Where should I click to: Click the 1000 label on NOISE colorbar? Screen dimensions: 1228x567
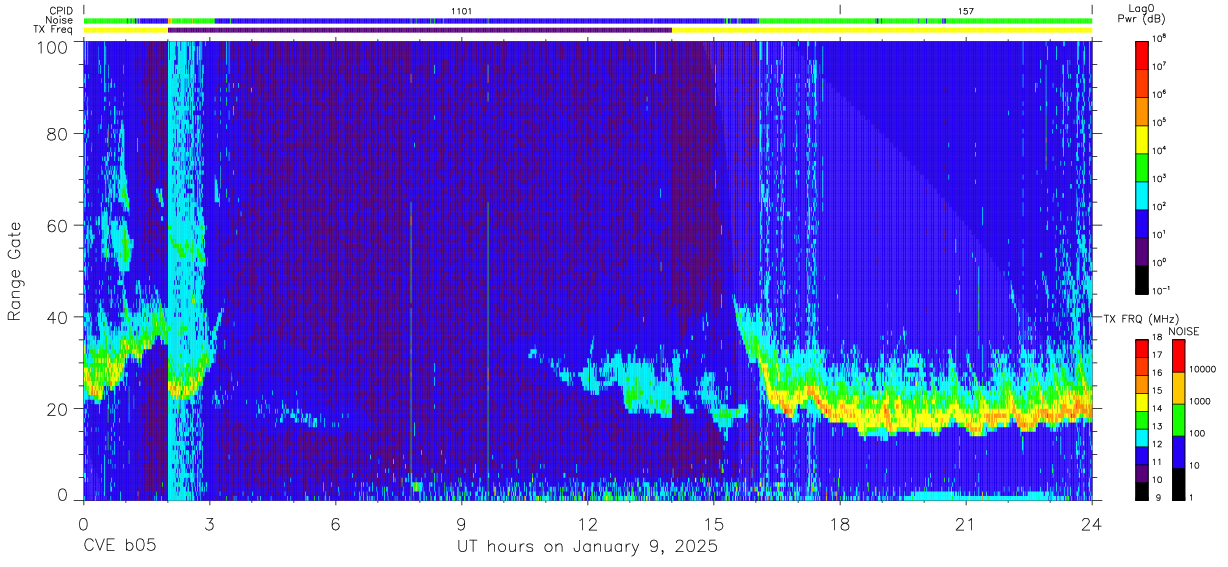[1201, 401]
